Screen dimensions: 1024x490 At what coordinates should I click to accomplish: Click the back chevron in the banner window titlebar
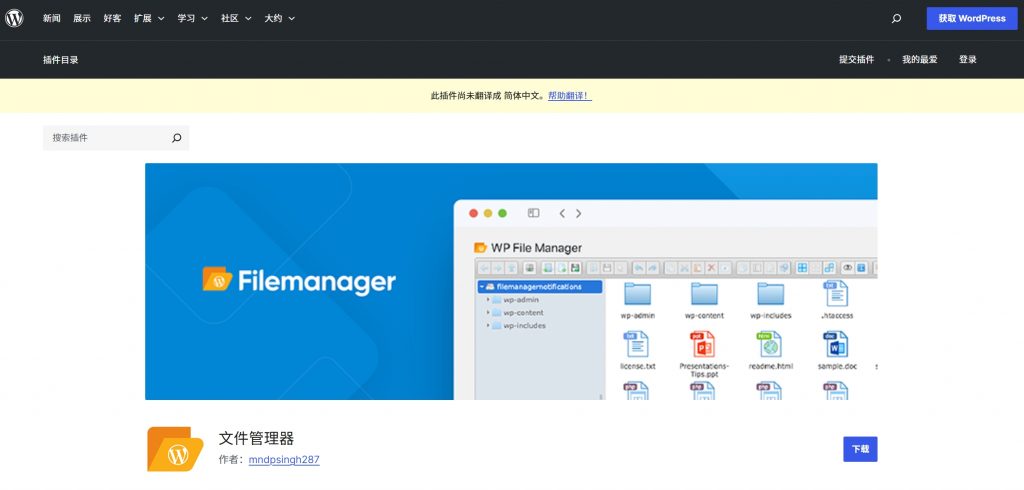[x=562, y=213]
